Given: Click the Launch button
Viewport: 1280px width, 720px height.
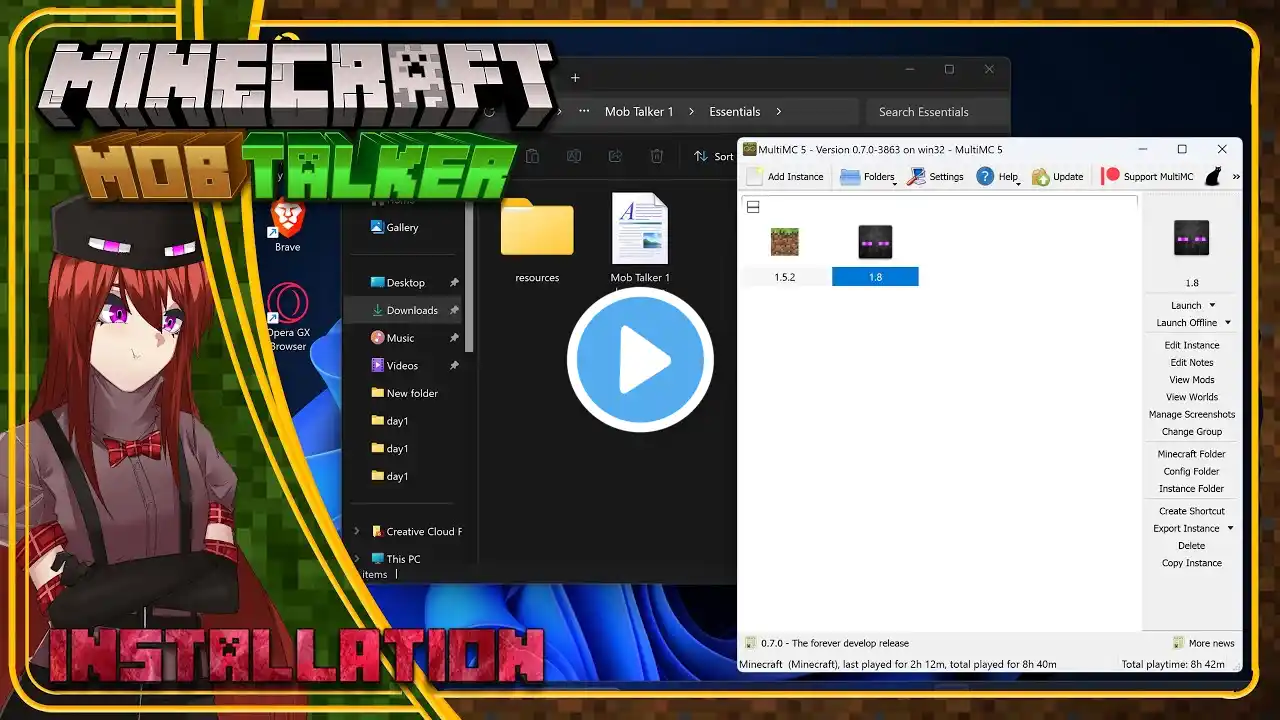Looking at the screenshot, I should point(1186,305).
